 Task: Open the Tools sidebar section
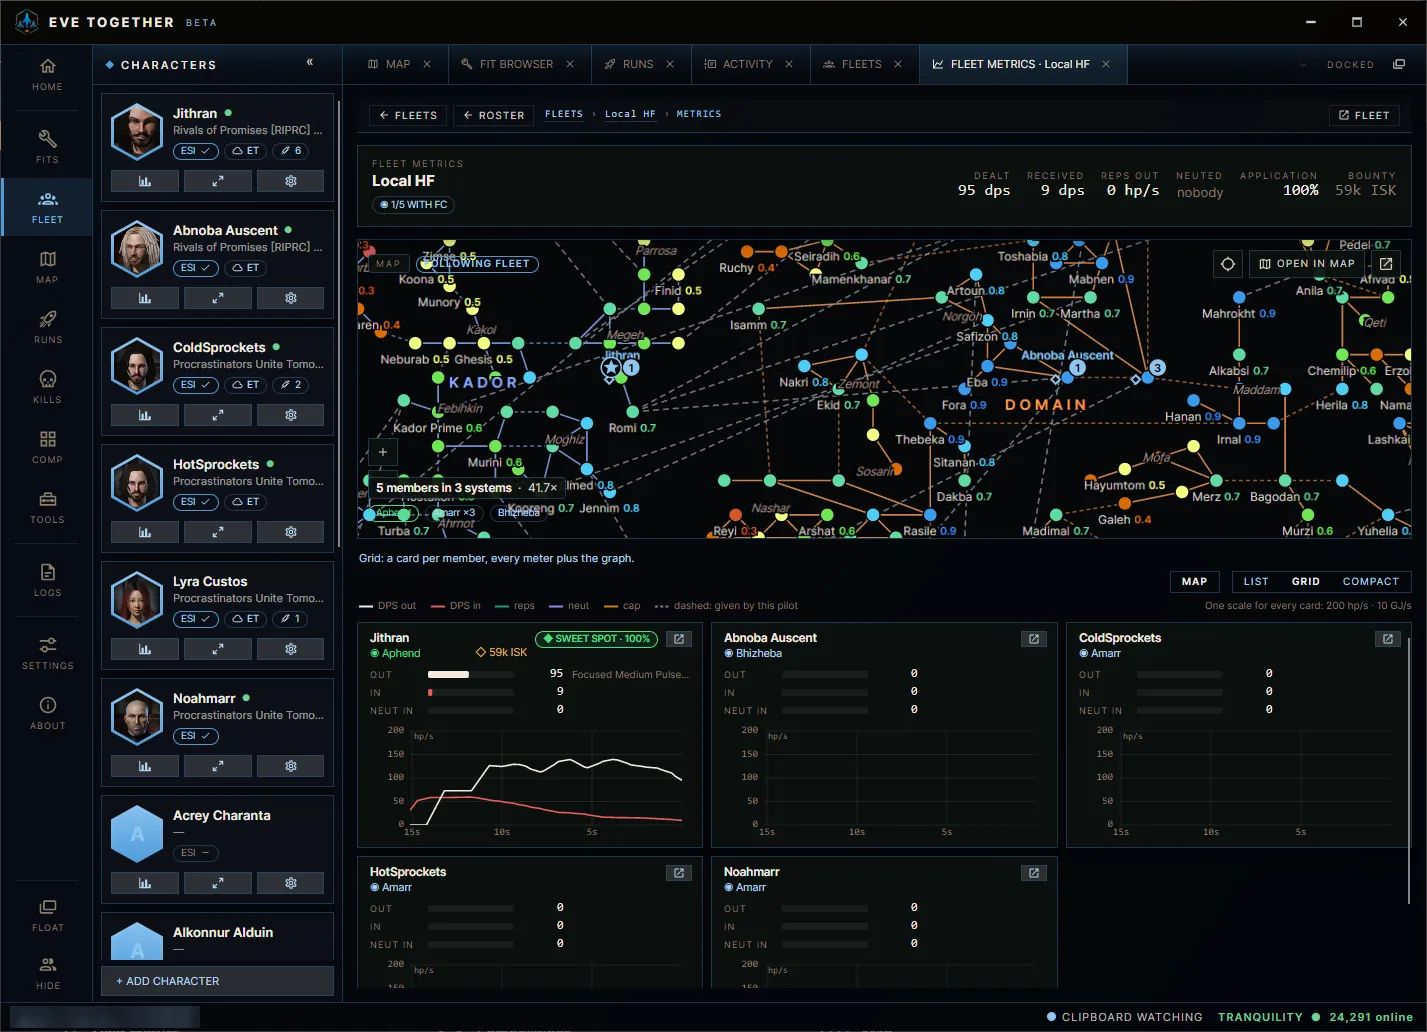(x=47, y=507)
